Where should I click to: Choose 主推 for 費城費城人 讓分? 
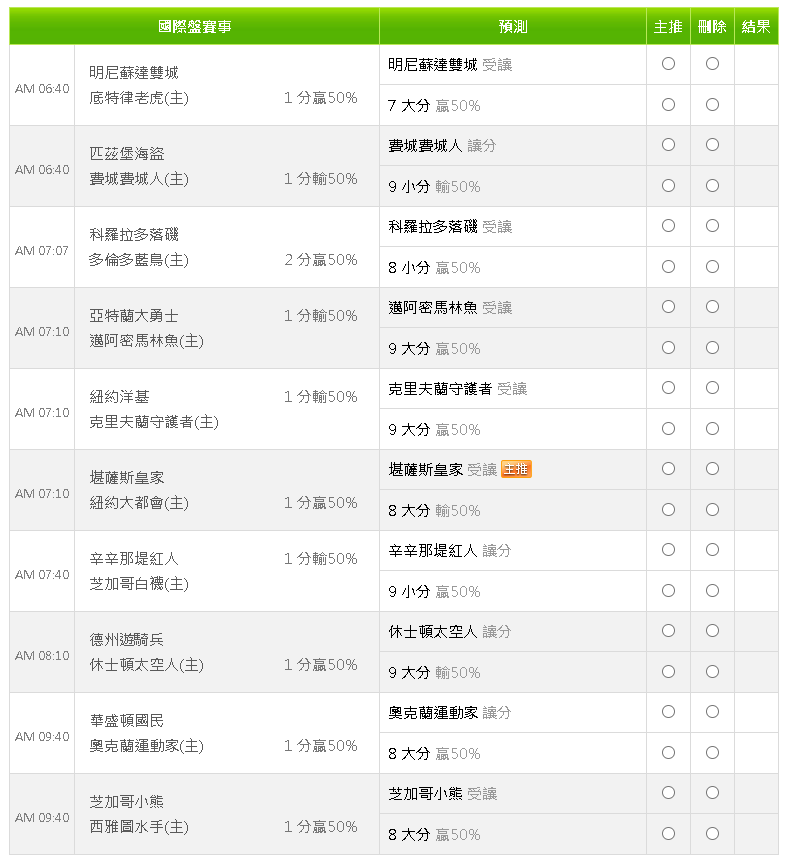[x=668, y=145]
